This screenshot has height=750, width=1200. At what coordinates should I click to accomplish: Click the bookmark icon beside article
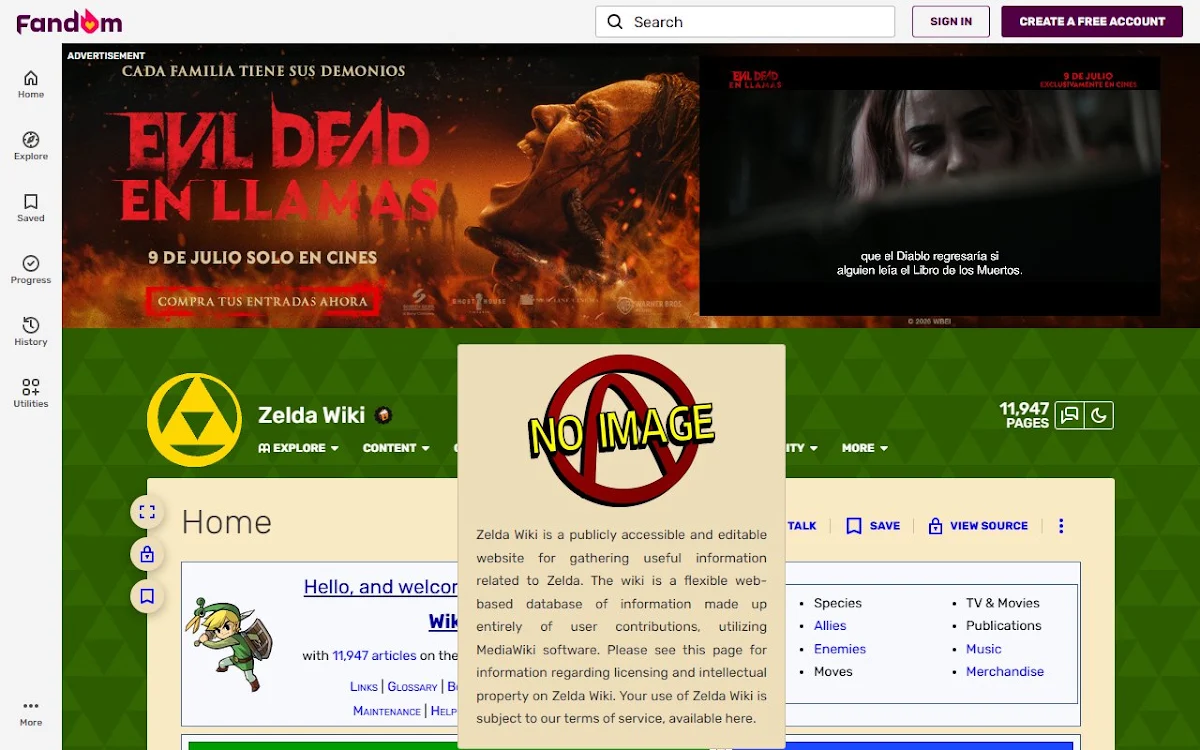coord(147,596)
